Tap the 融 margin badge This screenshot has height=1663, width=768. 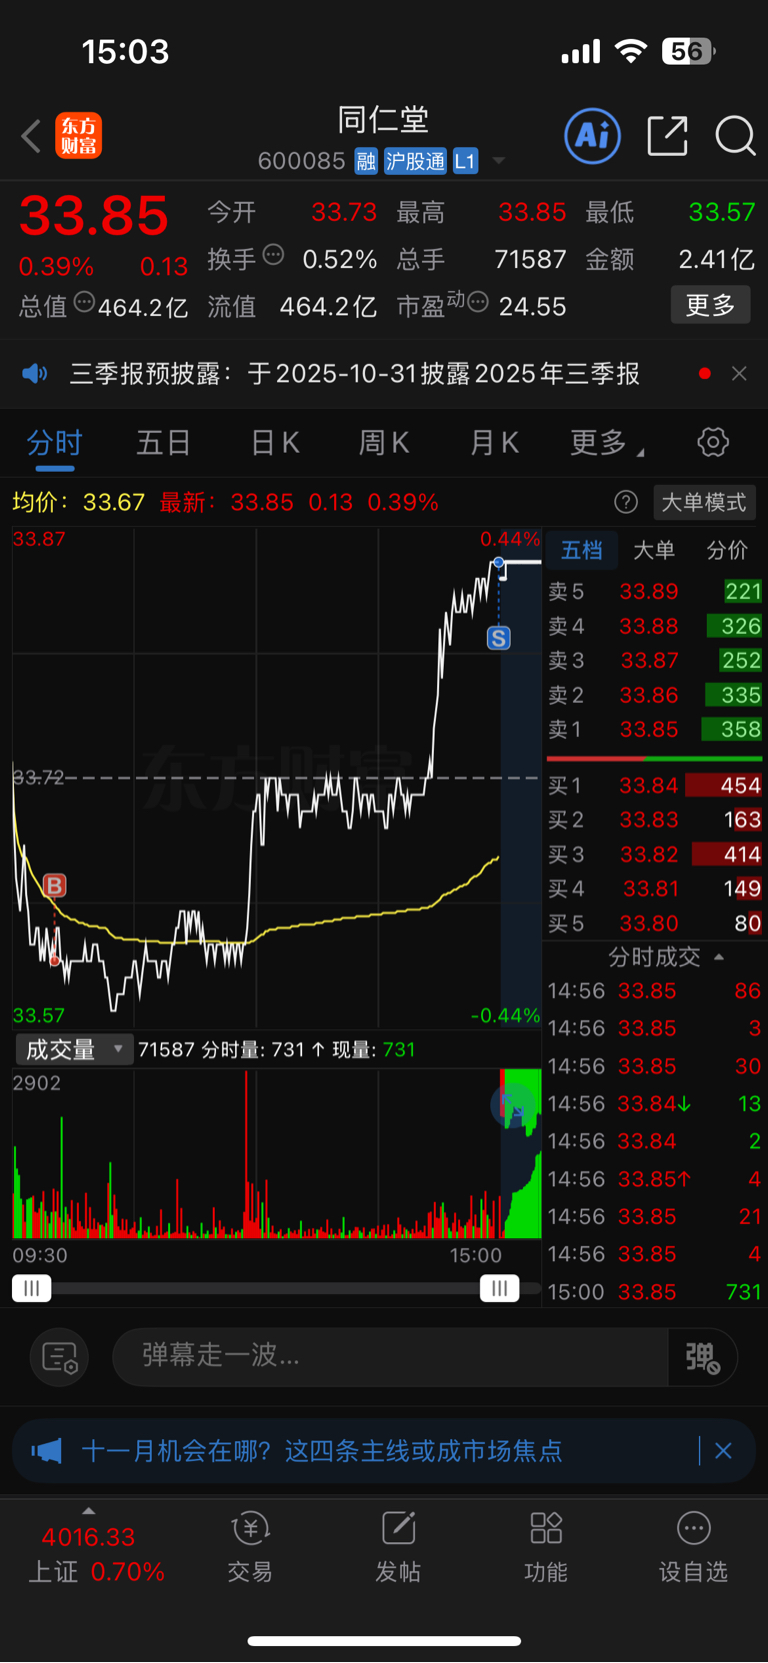(366, 161)
